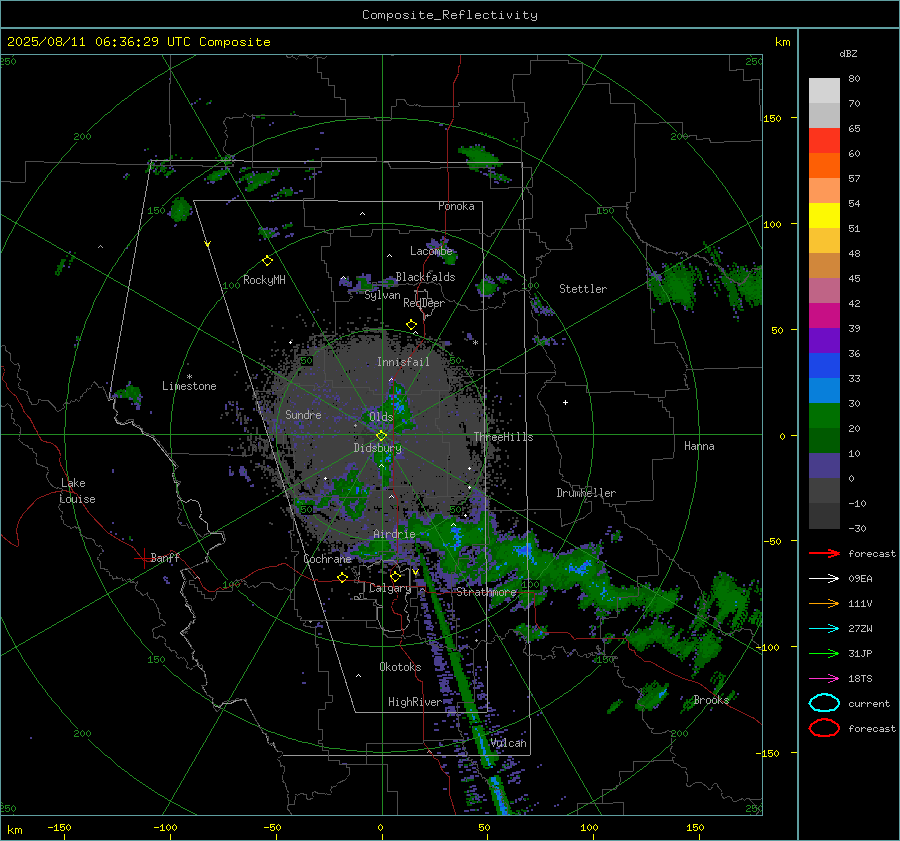The image size is (900, 841).
Task: Click the Limestone label
Action: click(189, 386)
